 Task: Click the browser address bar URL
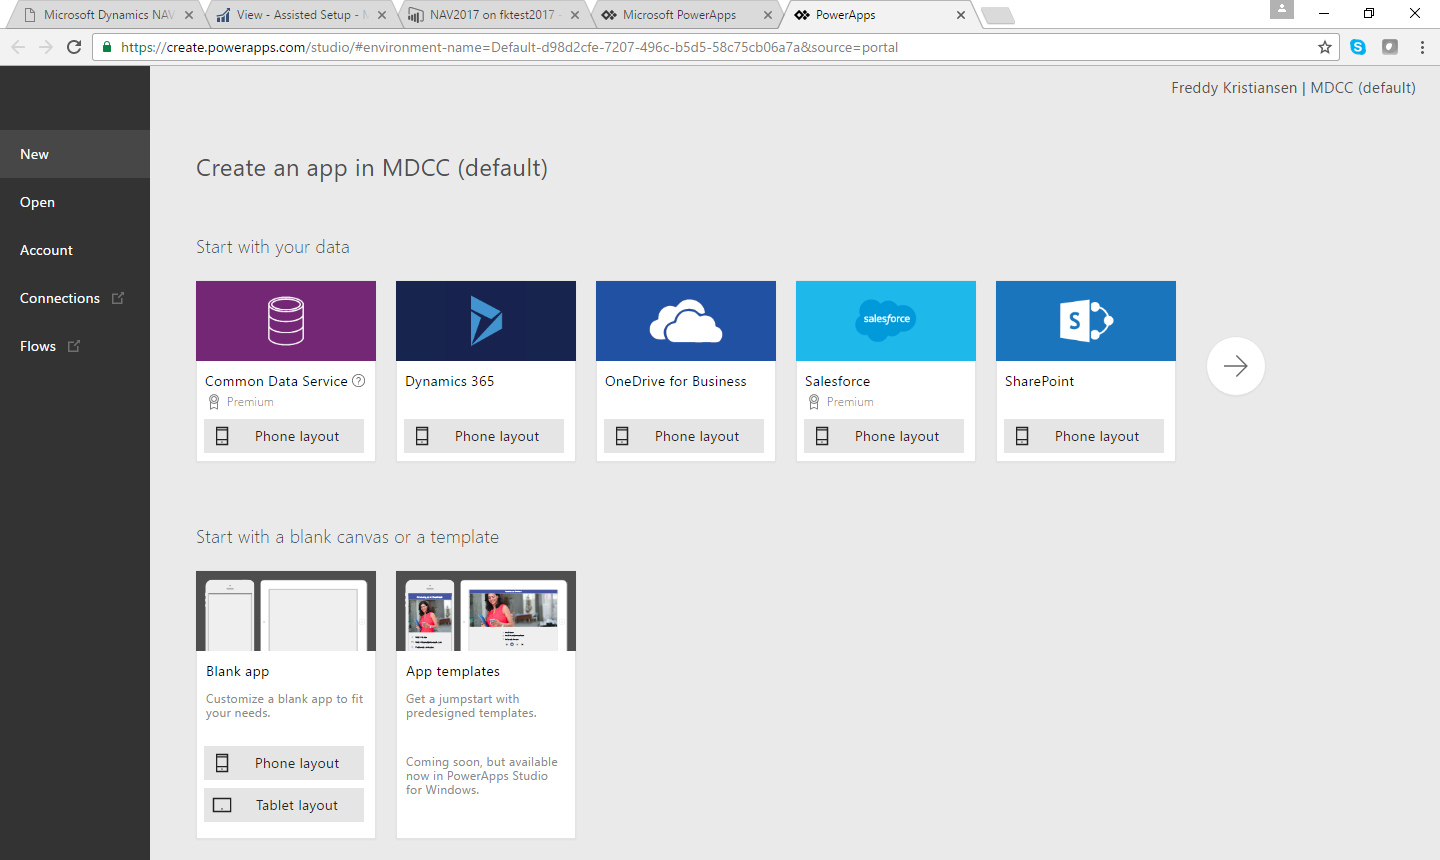[x=510, y=47]
